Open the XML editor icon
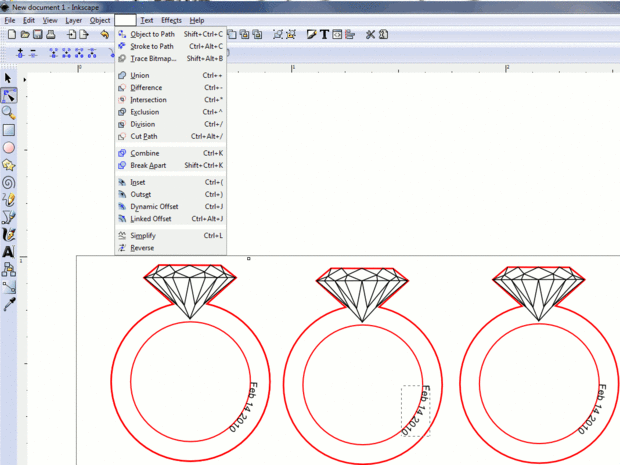The width and height of the screenshot is (620, 465). [x=337, y=34]
